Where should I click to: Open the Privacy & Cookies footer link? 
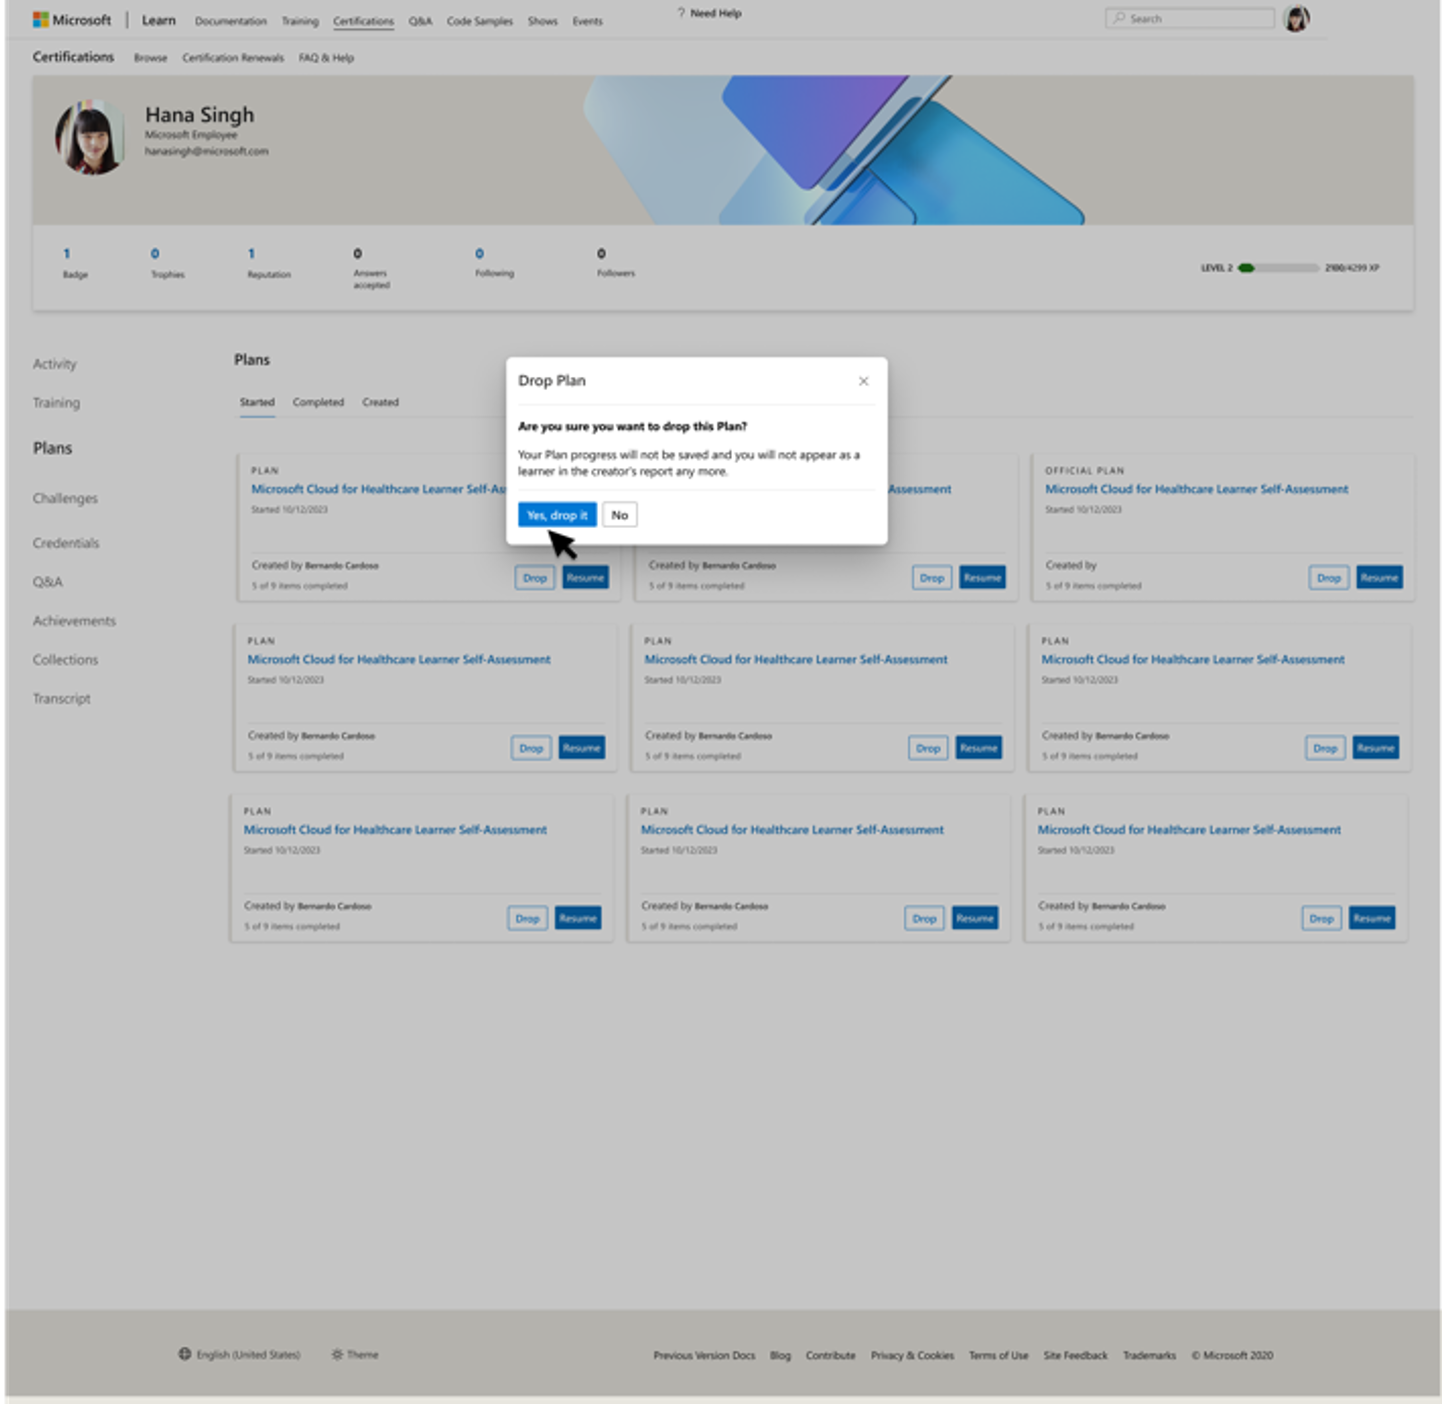911,1355
